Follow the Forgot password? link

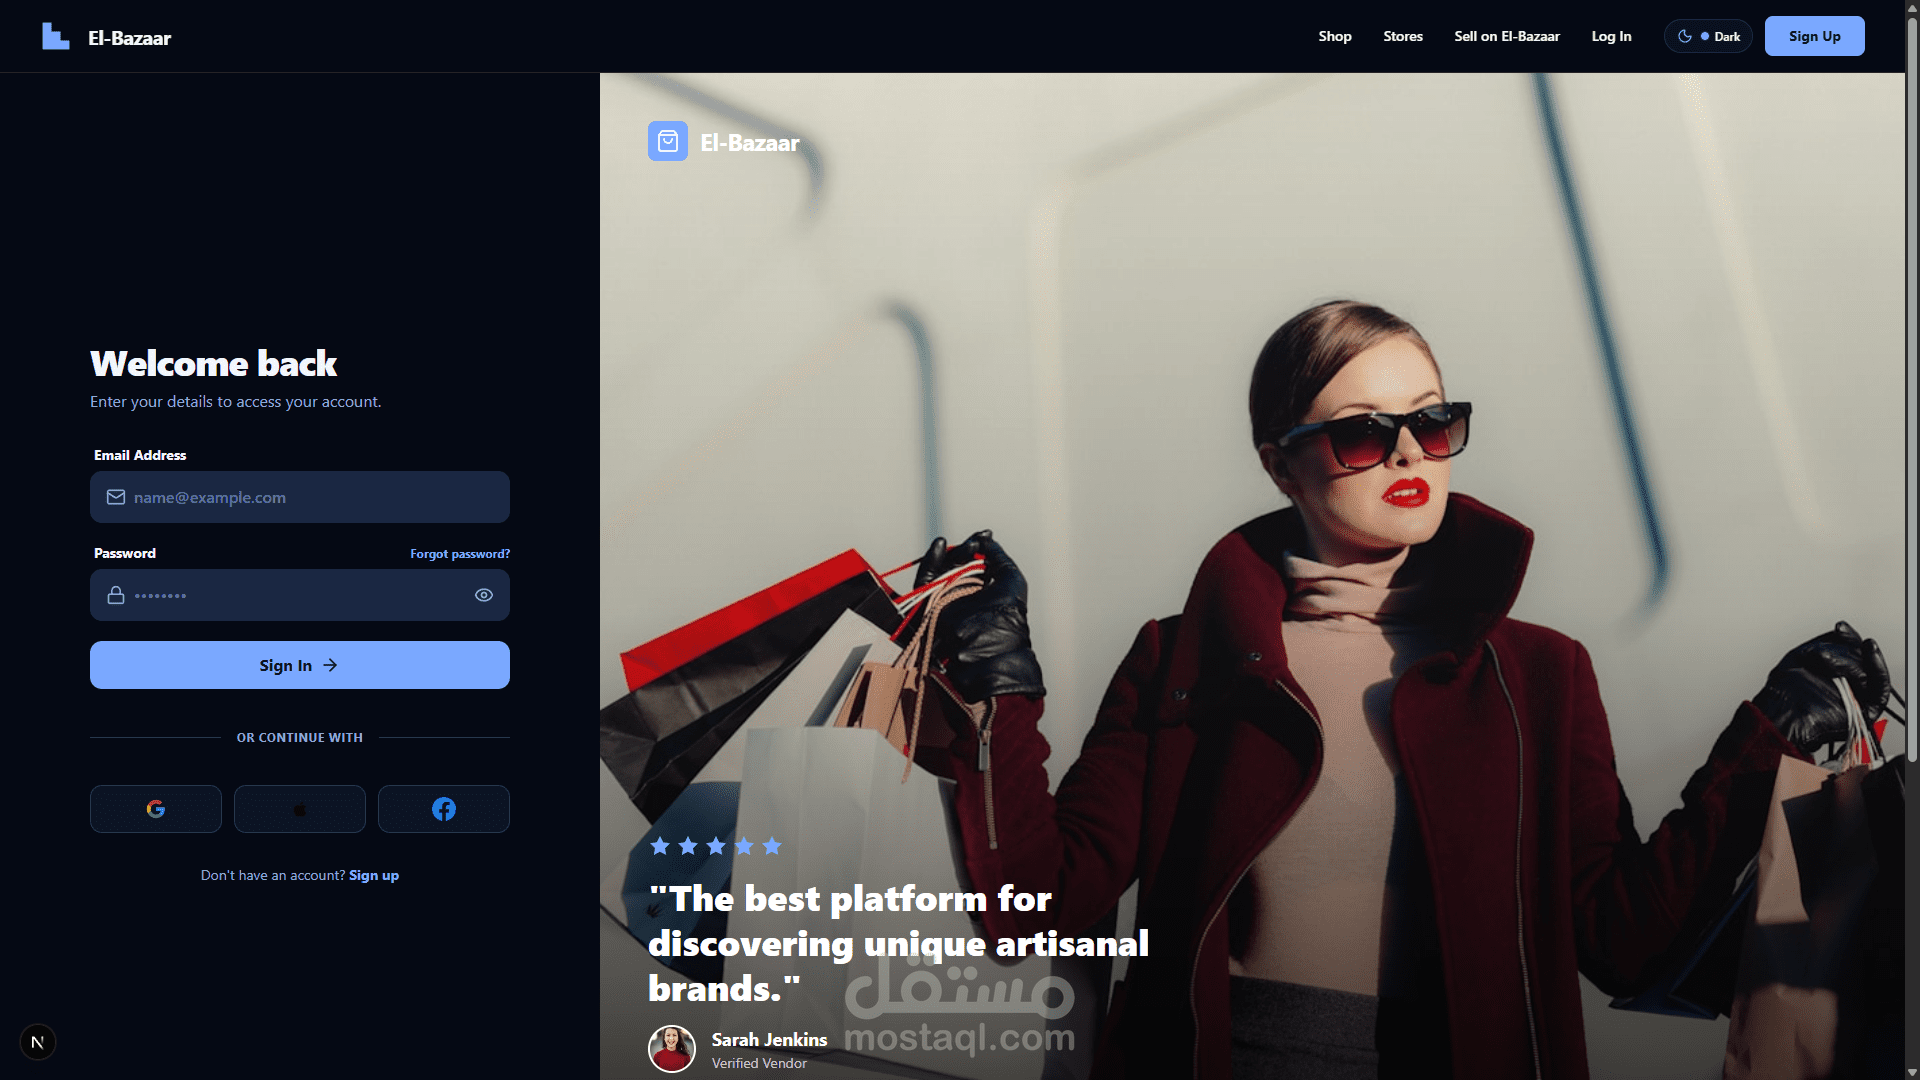coord(460,554)
